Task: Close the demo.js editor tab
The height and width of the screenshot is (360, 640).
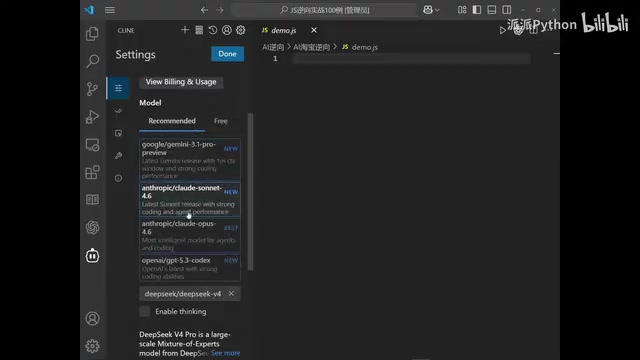Action: pos(314,30)
